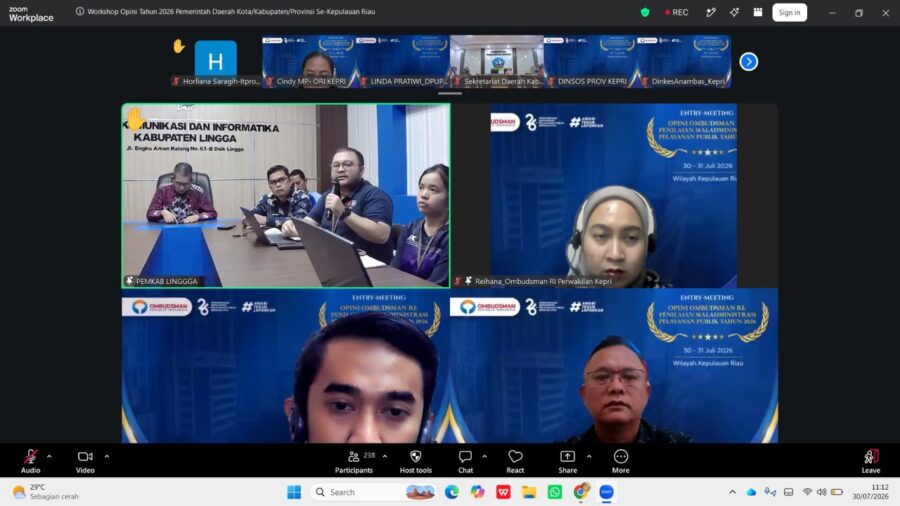Click the raised hand beside Horliana avatar
The width and height of the screenshot is (900, 506).
coord(179,46)
